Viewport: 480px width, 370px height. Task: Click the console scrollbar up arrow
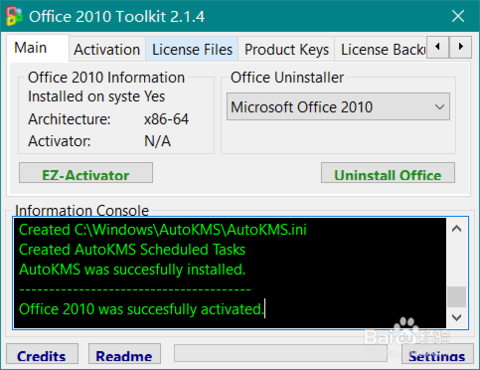coord(456,229)
